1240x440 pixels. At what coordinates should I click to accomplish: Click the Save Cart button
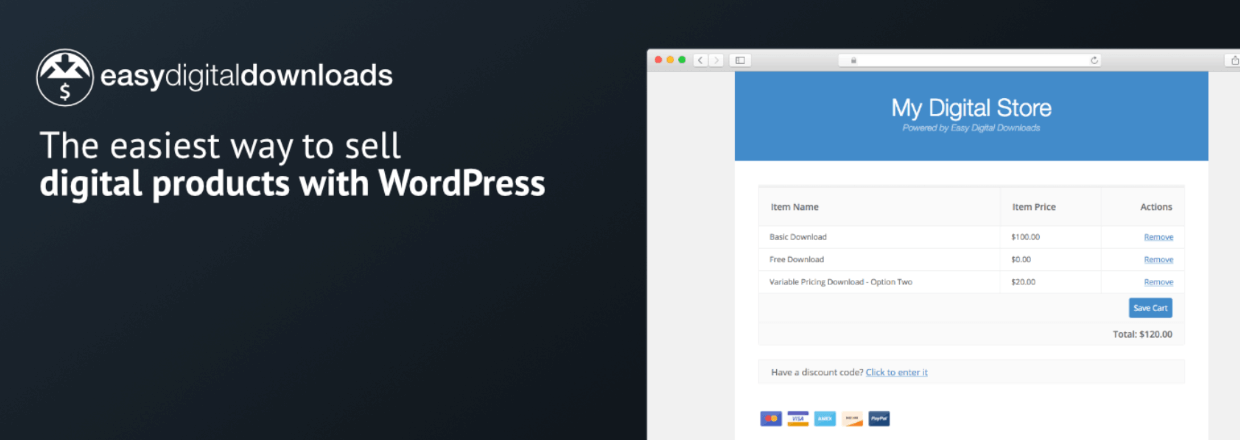(1150, 308)
